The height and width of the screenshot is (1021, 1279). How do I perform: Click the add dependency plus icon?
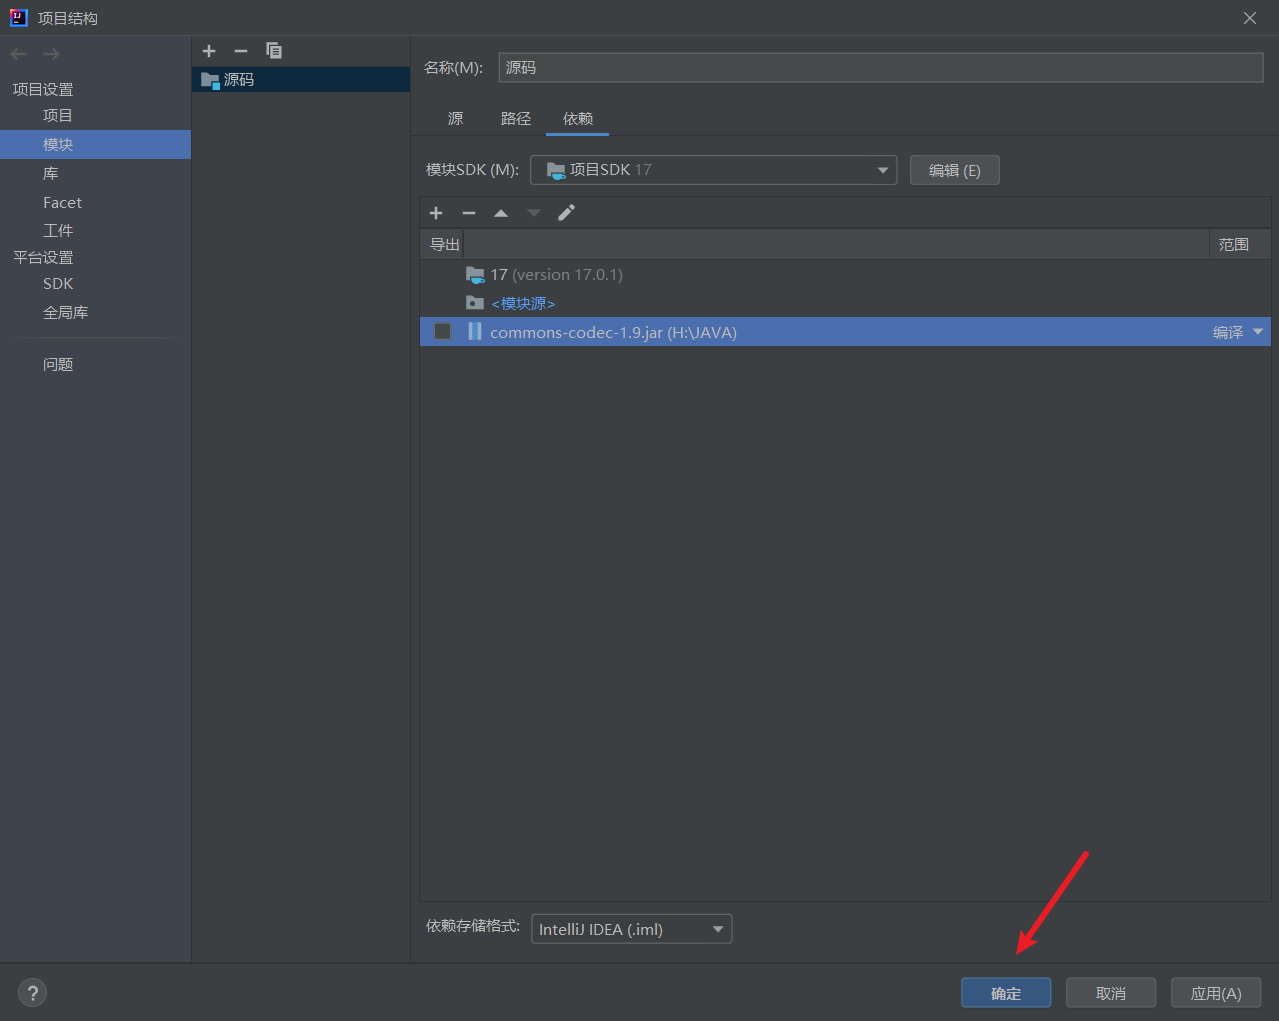[x=436, y=212]
